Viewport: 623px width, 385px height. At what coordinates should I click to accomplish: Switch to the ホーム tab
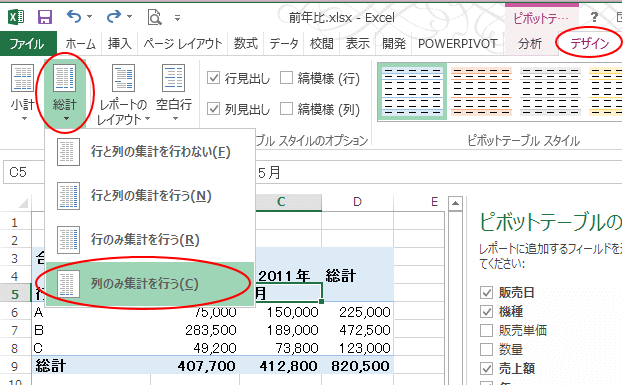pyautogui.click(x=80, y=43)
